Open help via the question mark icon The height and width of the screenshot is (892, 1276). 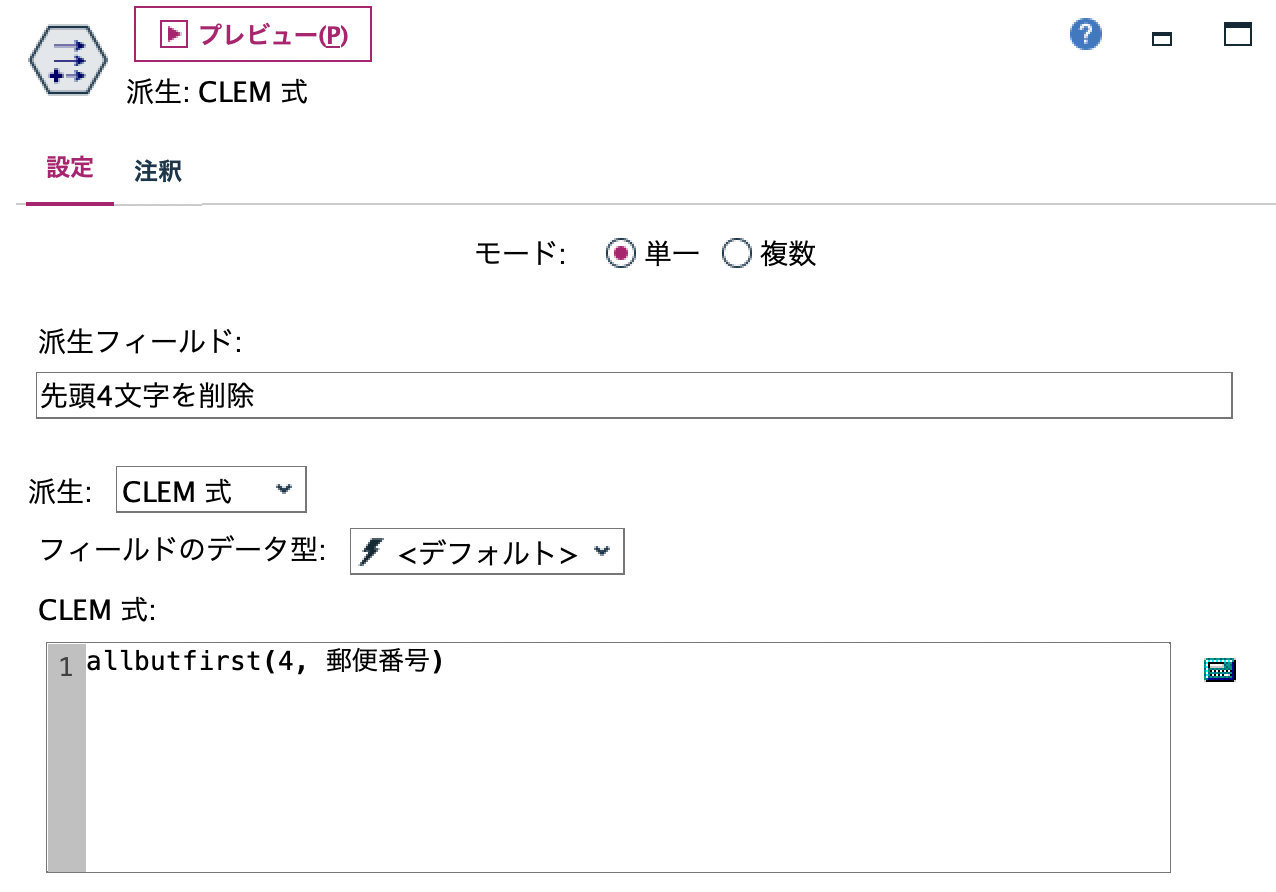(1083, 33)
